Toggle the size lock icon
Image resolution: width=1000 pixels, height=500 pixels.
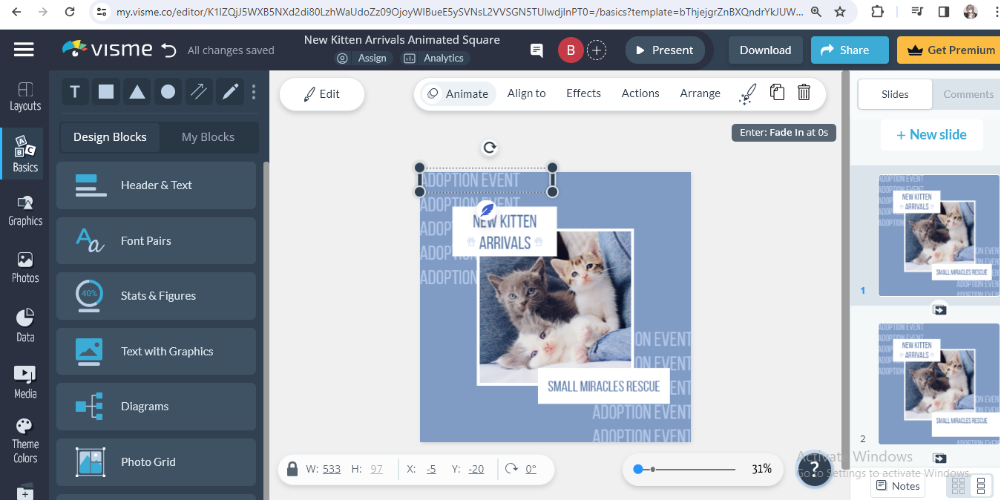click(292, 469)
